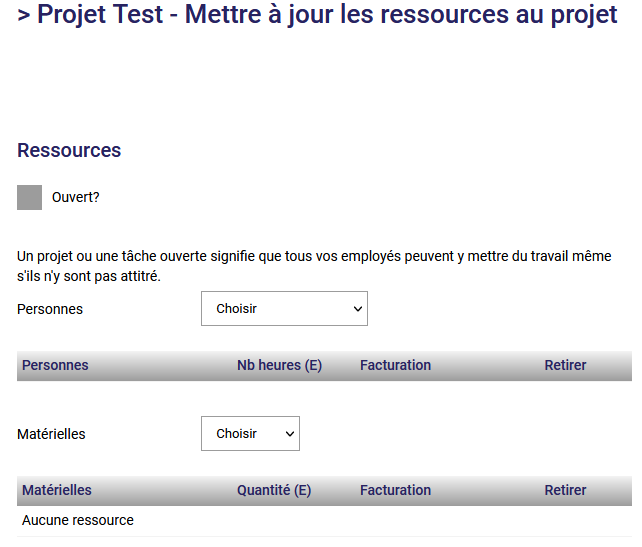This screenshot has height=547, width=642.
Task: Click Retirer header in the Matérielles table
Action: coord(565,490)
